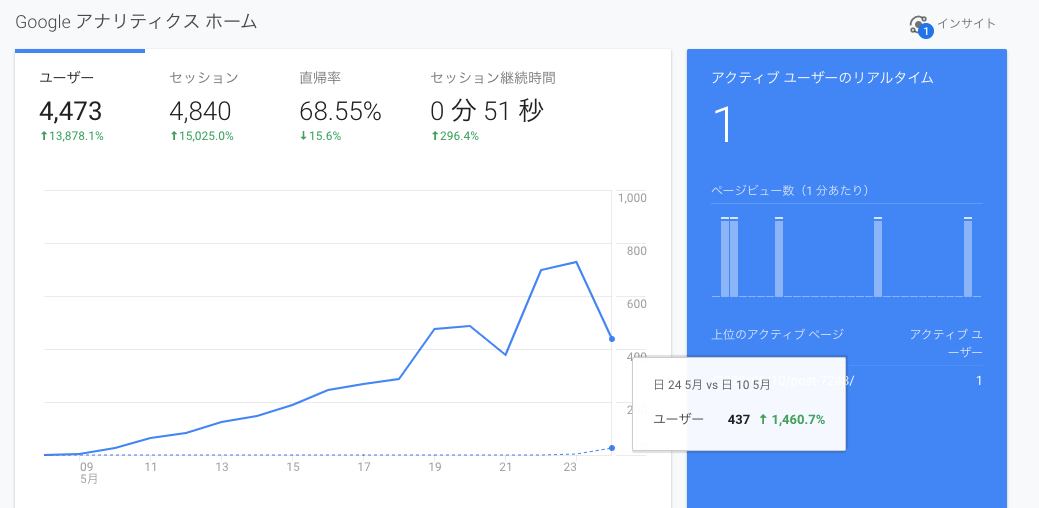
Task: Click the 0 分 51 秒 duration value
Action: tap(486, 111)
